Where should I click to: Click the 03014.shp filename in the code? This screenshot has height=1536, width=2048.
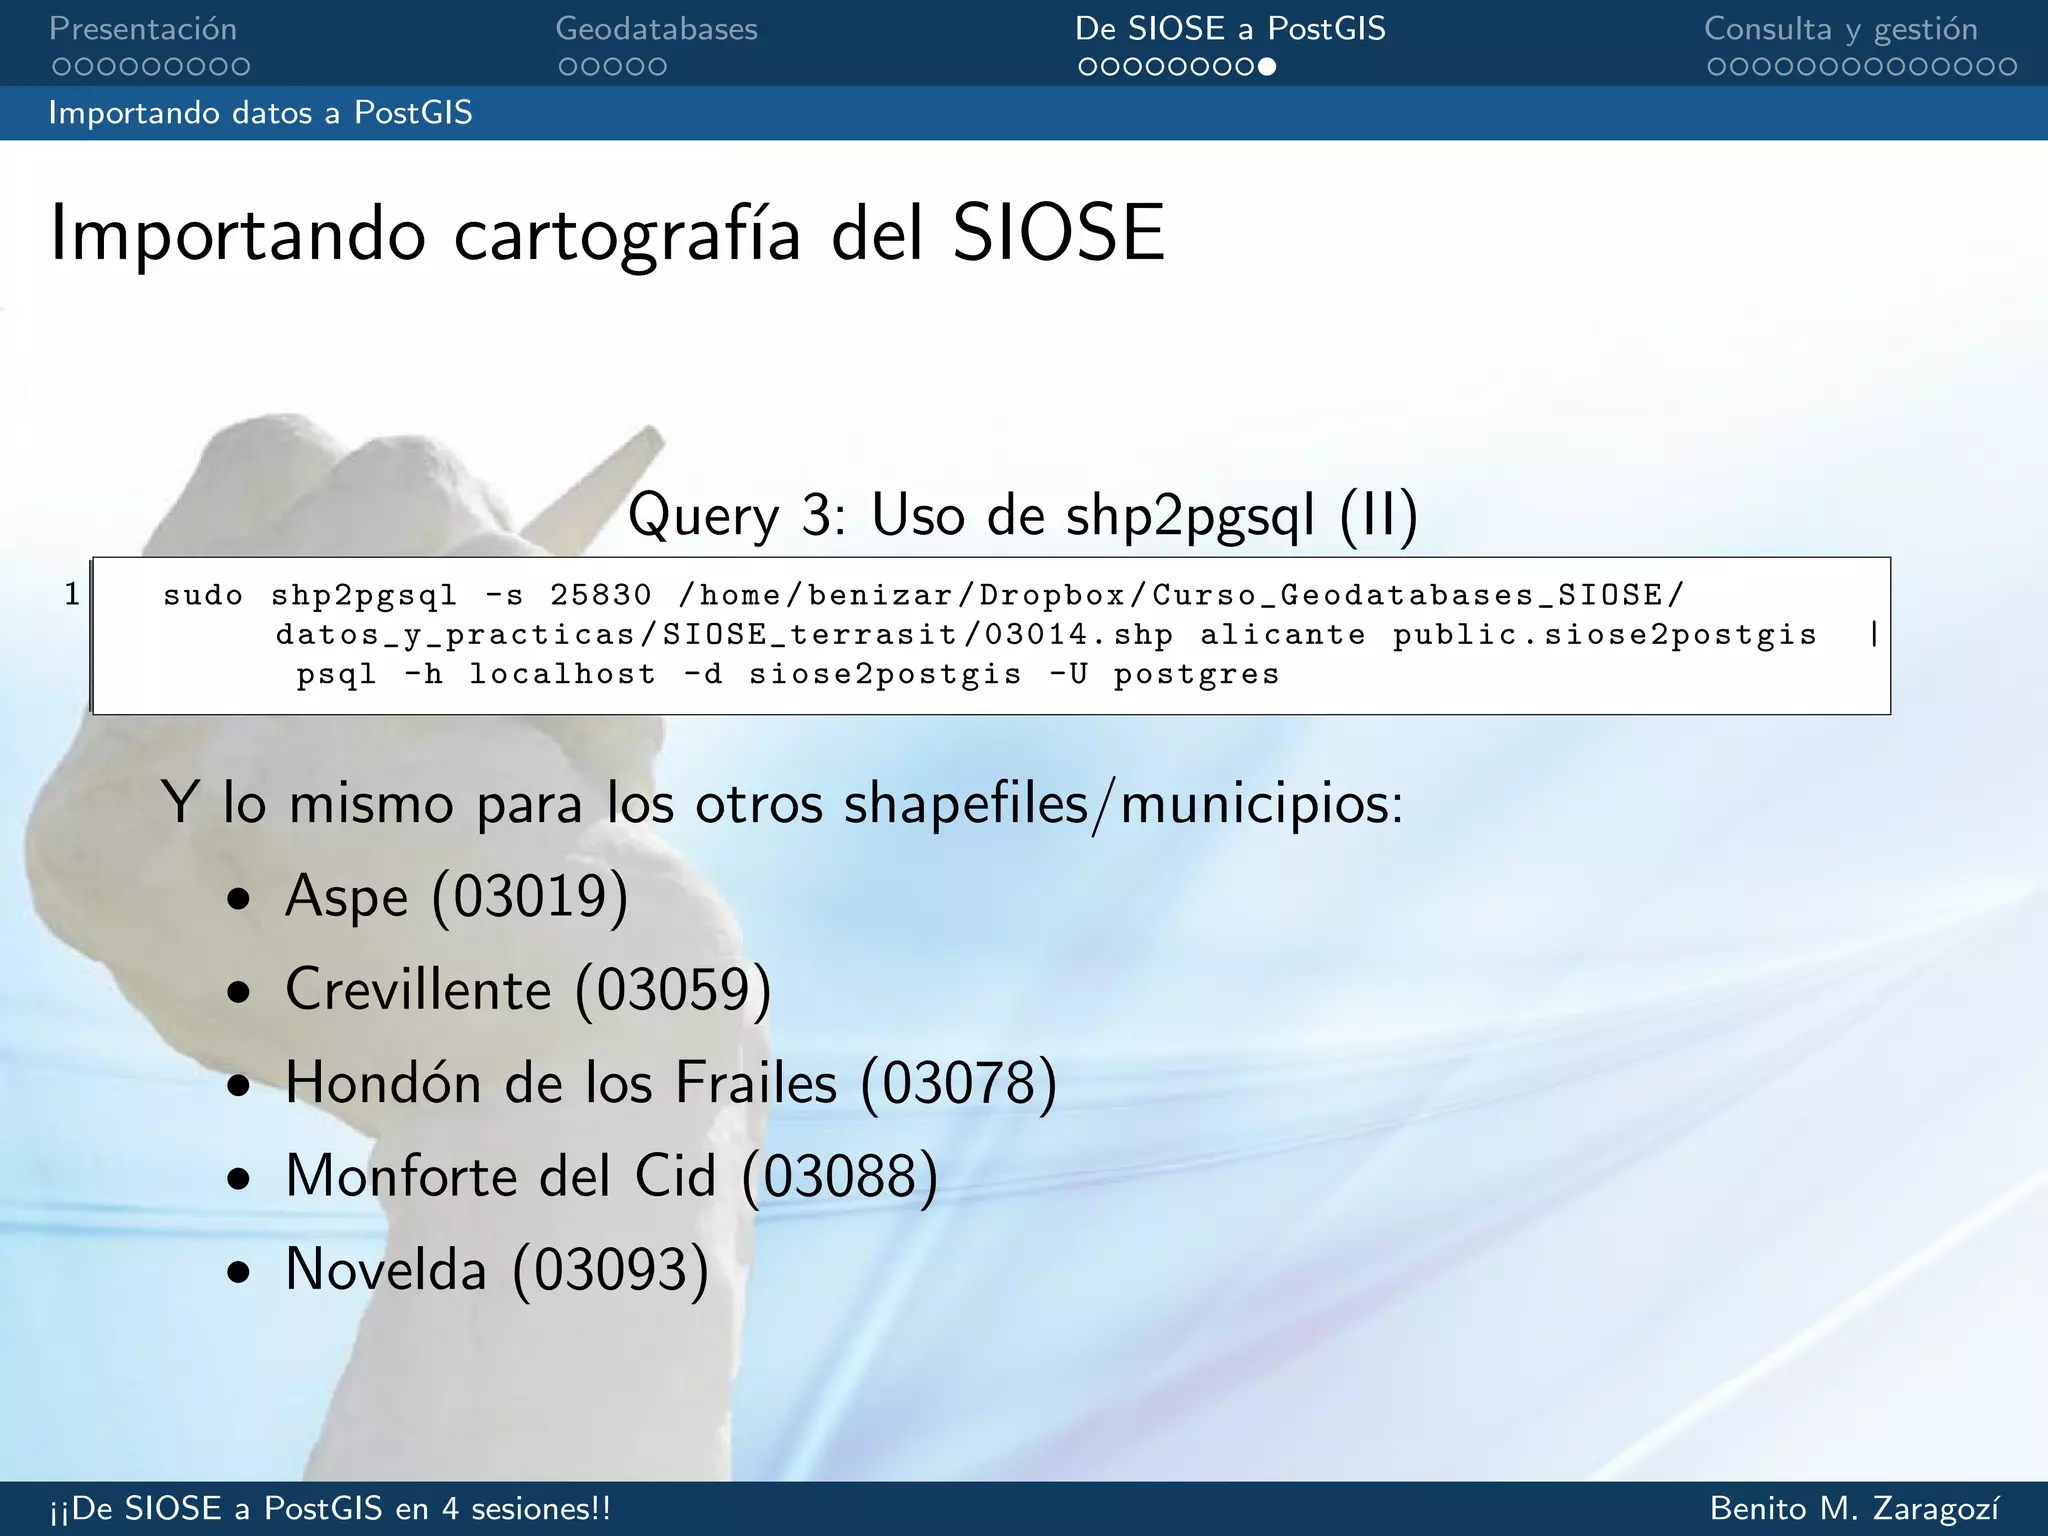click(1078, 635)
